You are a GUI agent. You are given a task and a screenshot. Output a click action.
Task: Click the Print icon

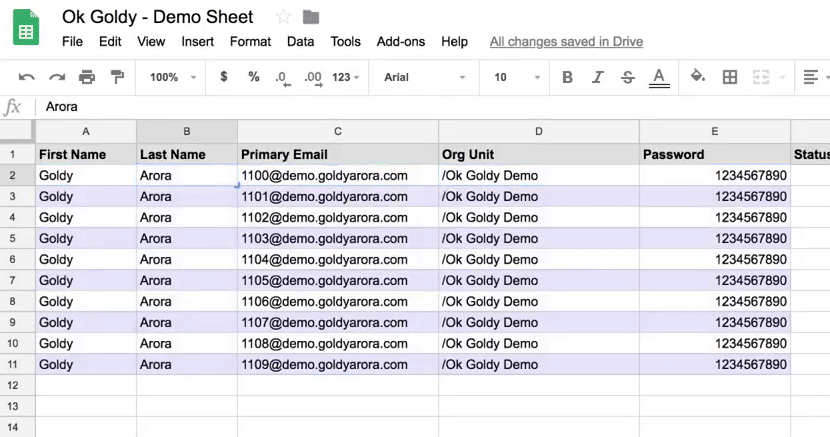[87, 77]
